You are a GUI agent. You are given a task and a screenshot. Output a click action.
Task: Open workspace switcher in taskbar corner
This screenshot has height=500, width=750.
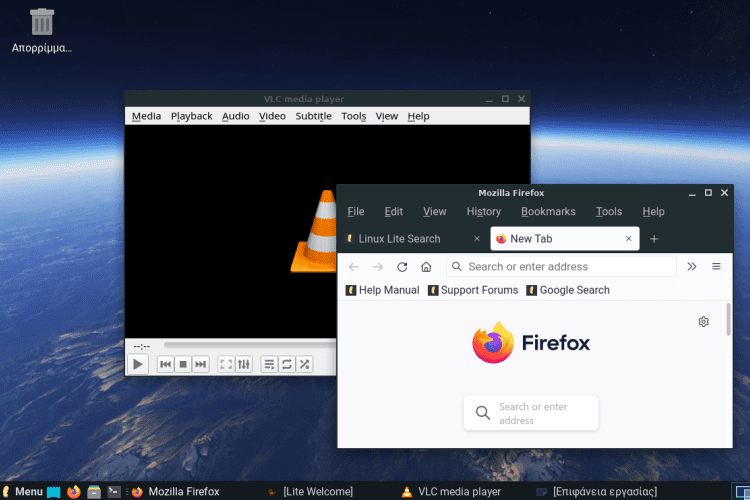(x=742, y=492)
